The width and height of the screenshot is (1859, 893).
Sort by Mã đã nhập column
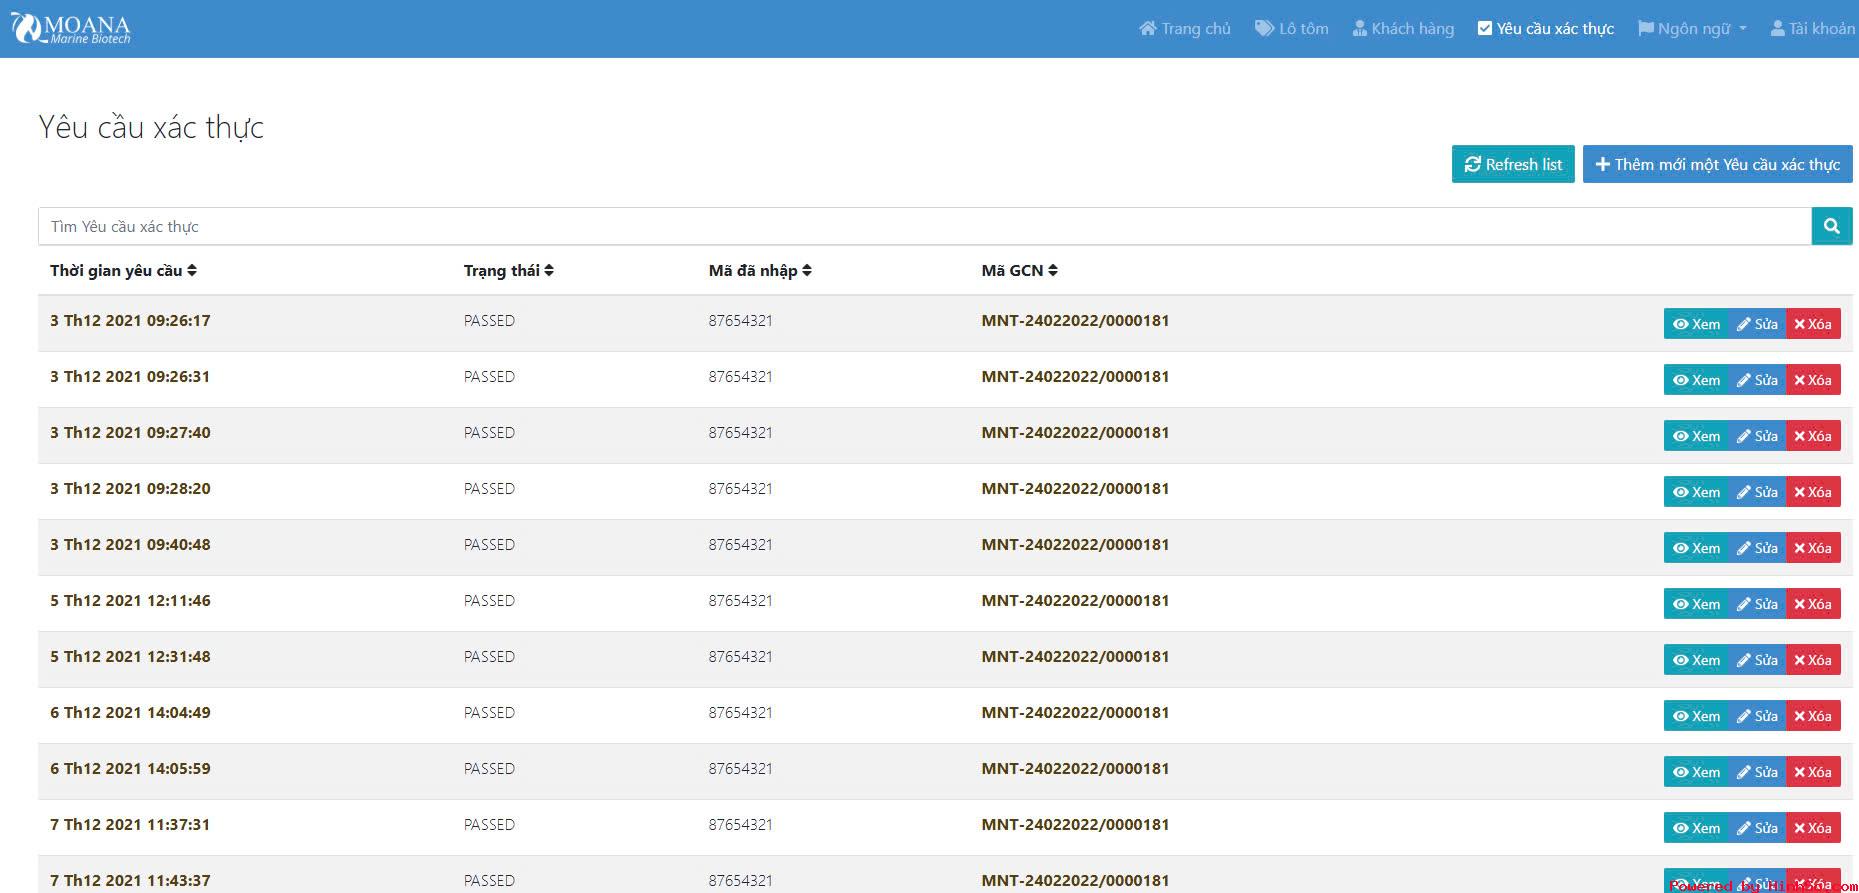[x=760, y=271]
